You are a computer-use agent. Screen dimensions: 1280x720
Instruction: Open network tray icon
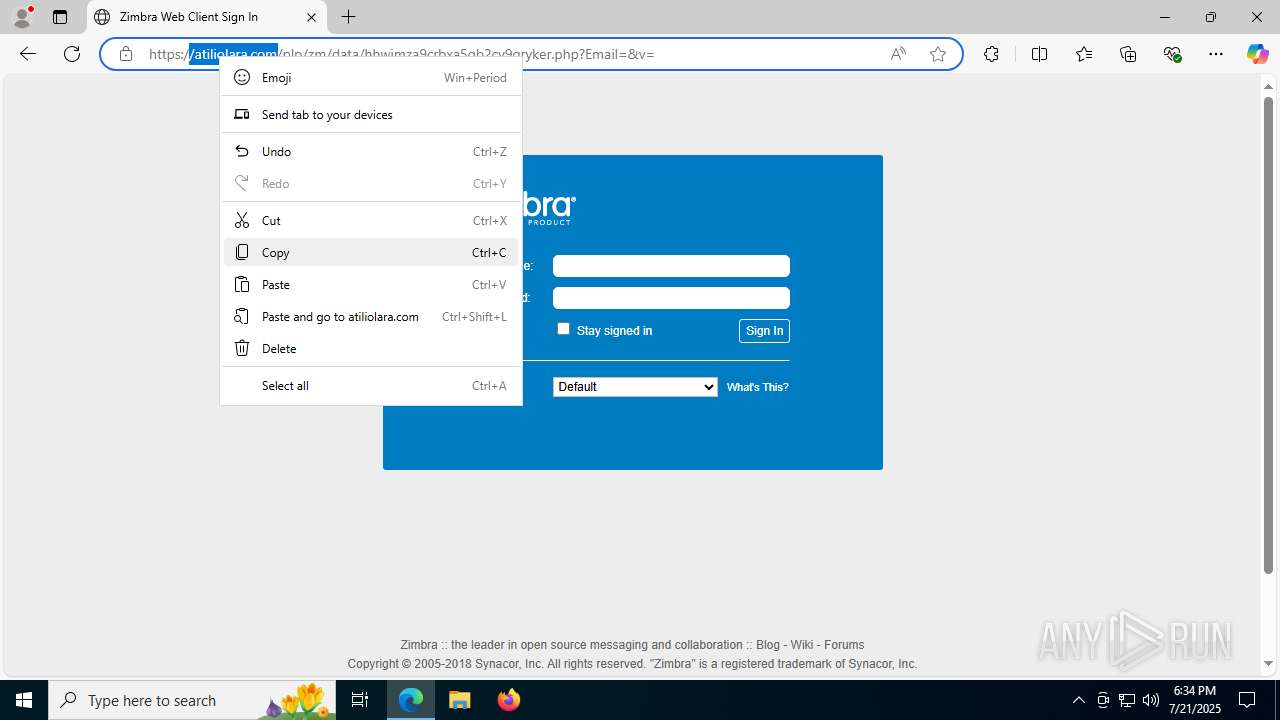[1126, 700]
